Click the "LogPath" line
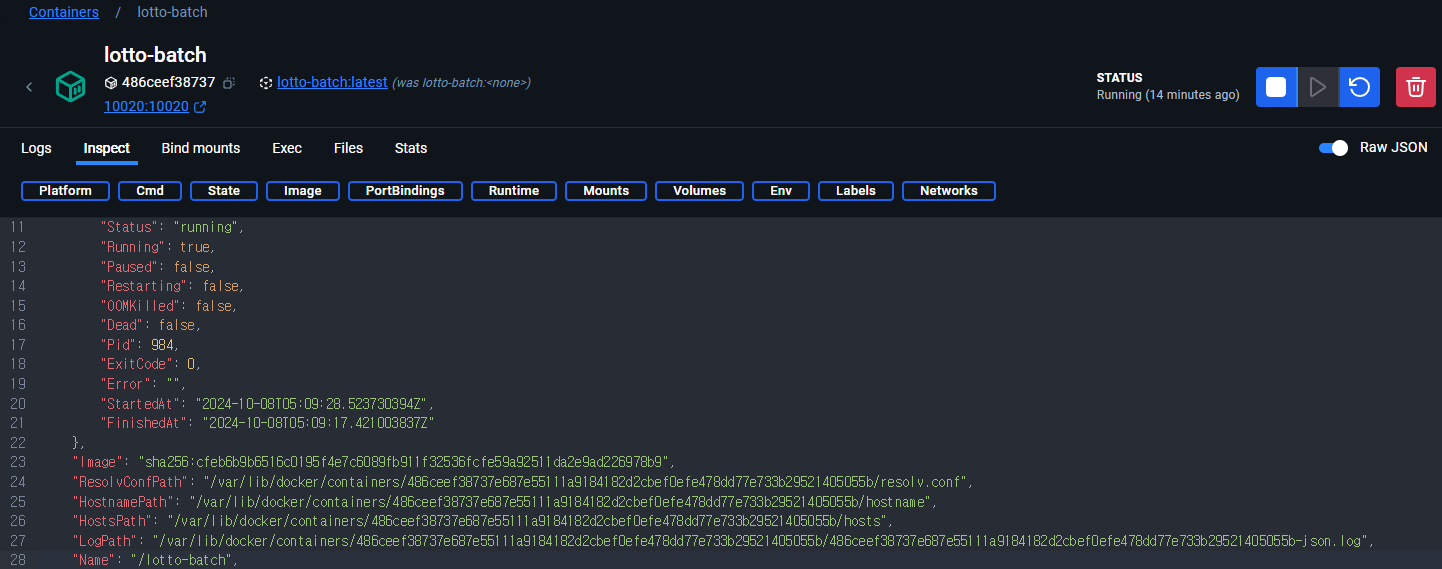This screenshot has height=569, width=1442. pyautogui.click(x=724, y=540)
